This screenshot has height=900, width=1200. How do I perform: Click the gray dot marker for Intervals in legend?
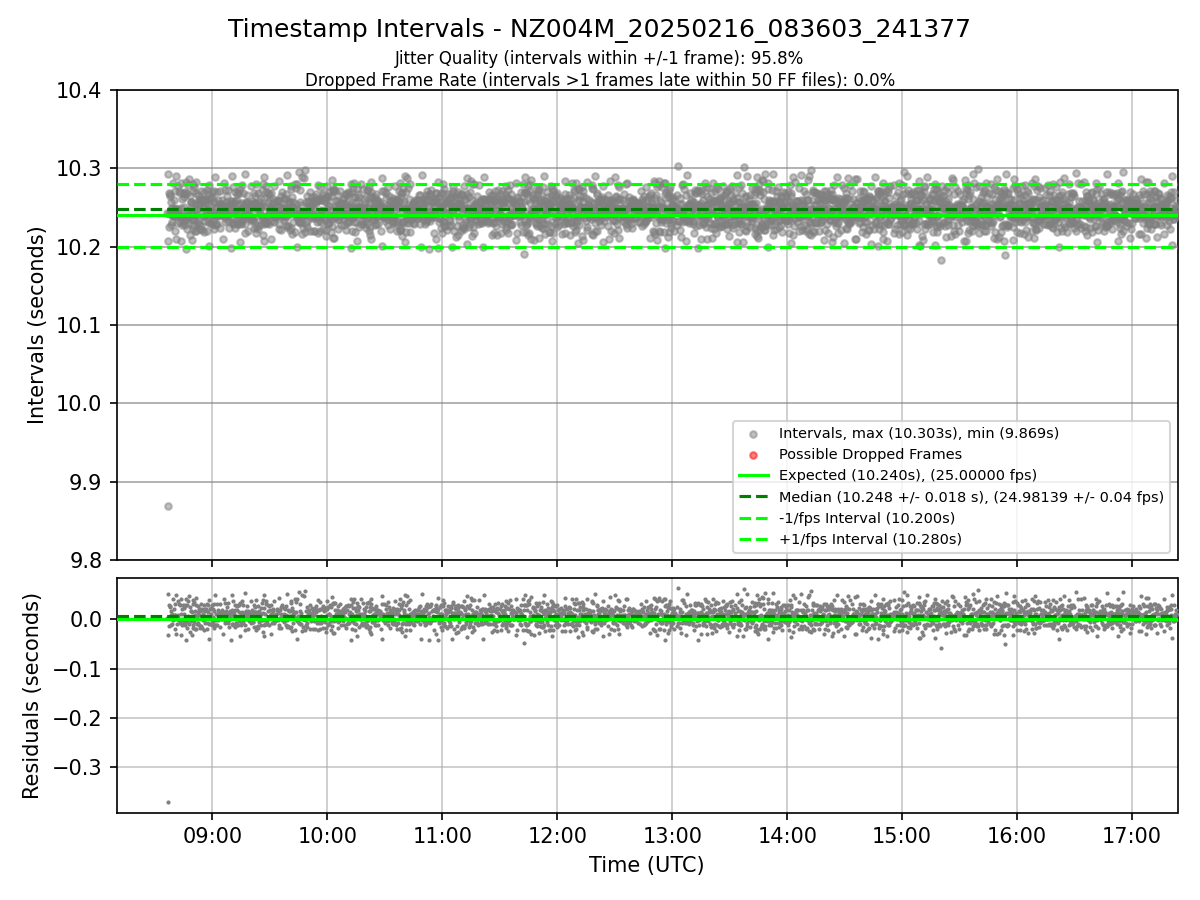click(754, 434)
